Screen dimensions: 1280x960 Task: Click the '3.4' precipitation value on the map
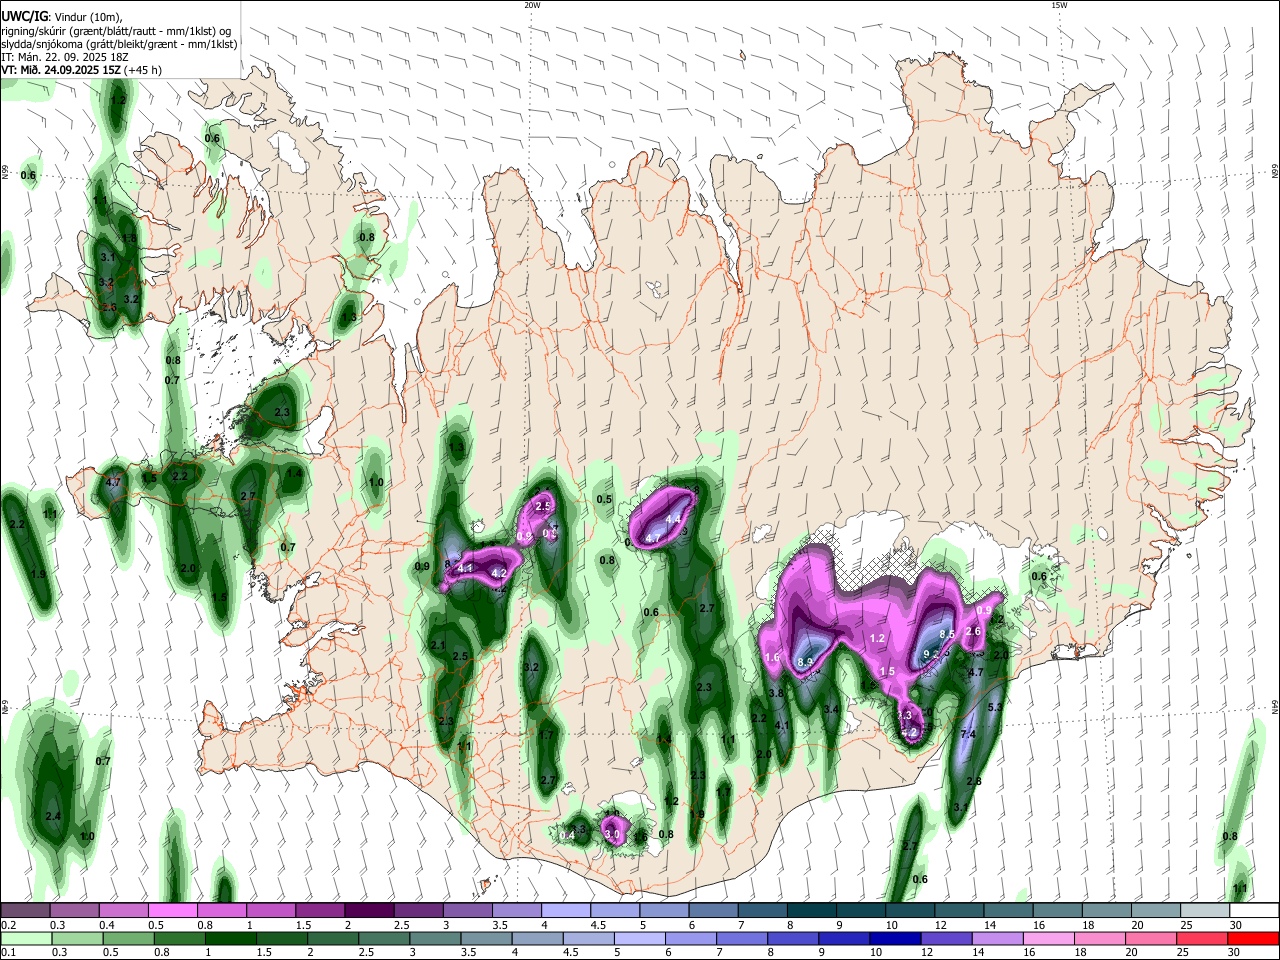click(831, 709)
